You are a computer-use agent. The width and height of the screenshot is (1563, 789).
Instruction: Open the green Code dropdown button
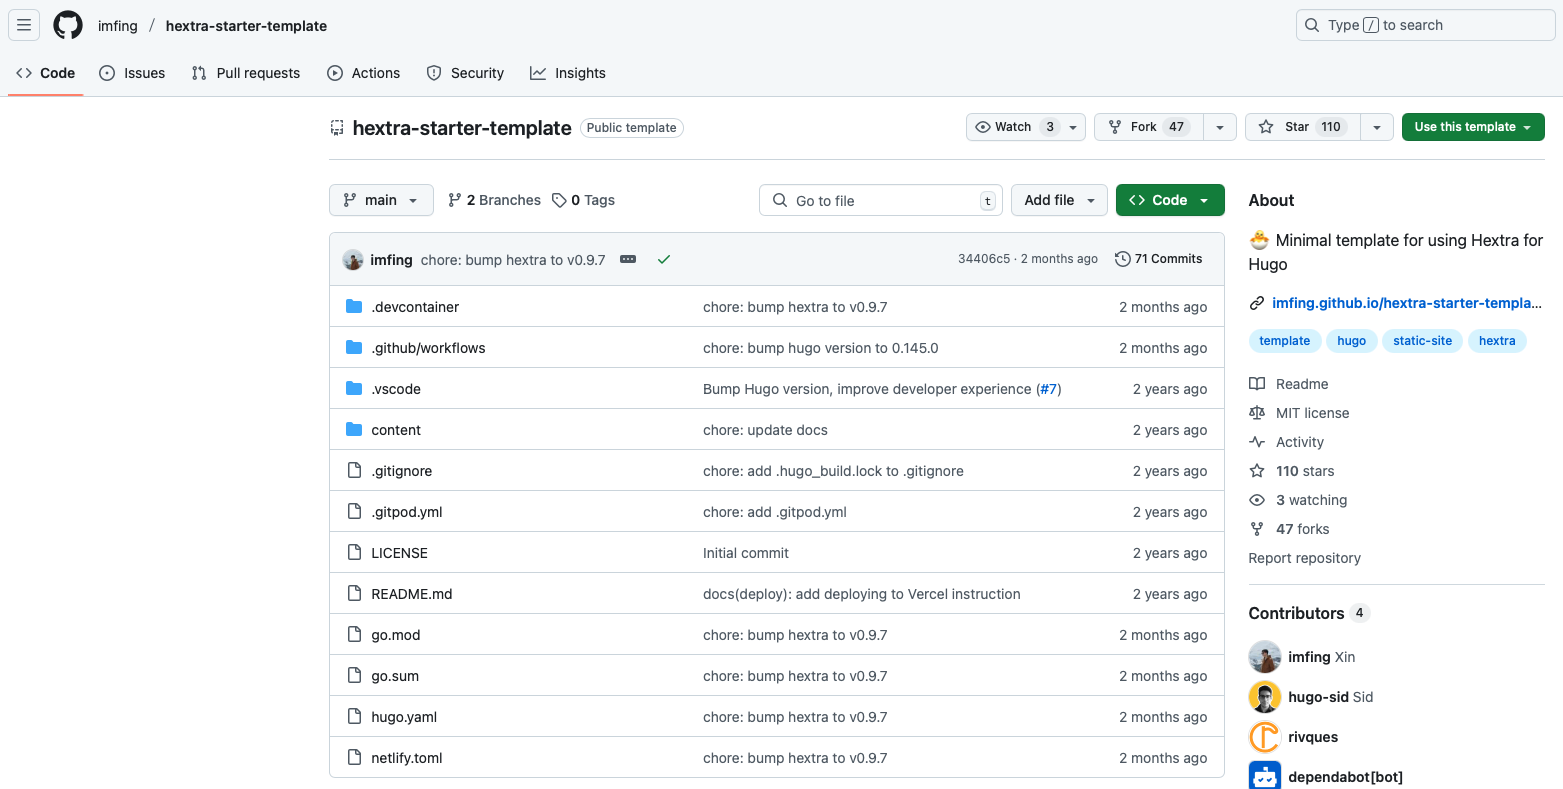click(1170, 200)
